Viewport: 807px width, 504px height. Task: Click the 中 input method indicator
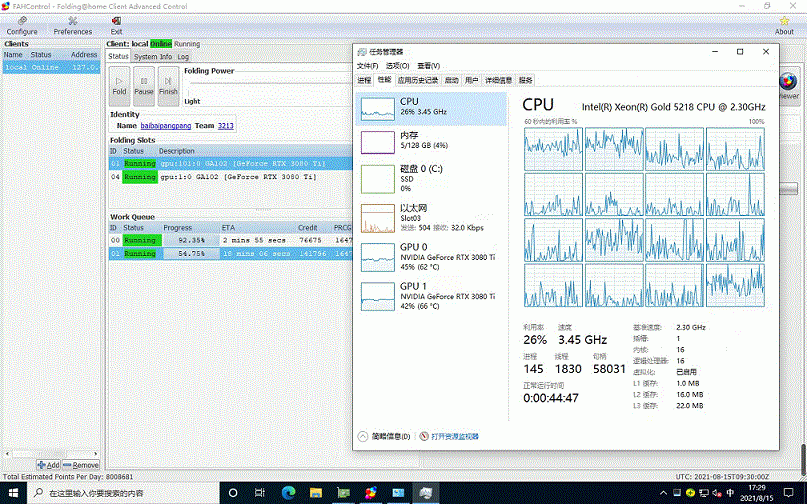click(730, 493)
